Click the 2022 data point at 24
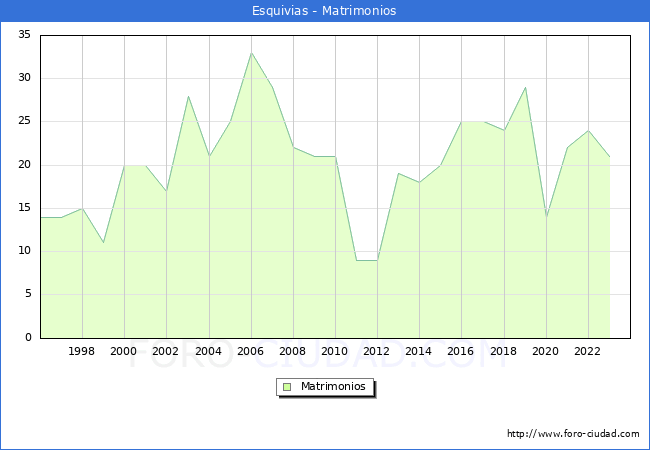This screenshot has height=450, width=650. [589, 131]
